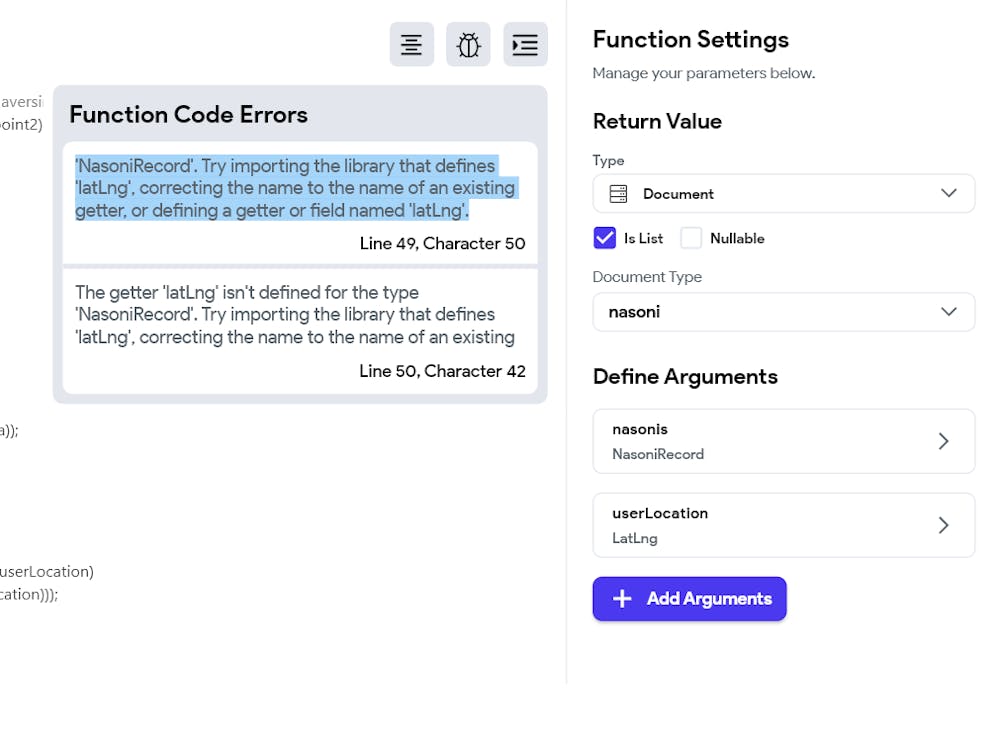Open the bug error checker icon
Viewport: 1000px width, 742px height.
click(468, 44)
